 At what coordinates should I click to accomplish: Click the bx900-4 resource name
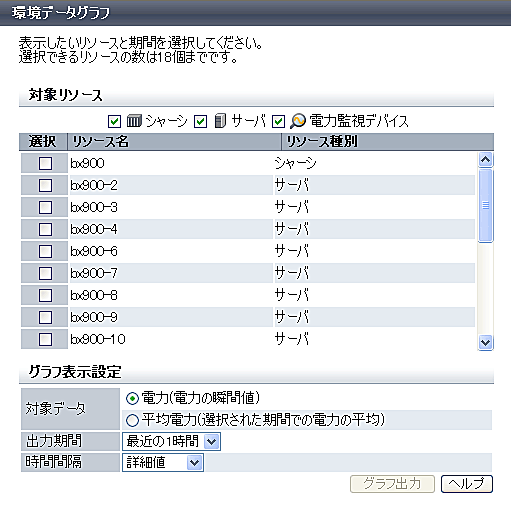(x=94, y=229)
